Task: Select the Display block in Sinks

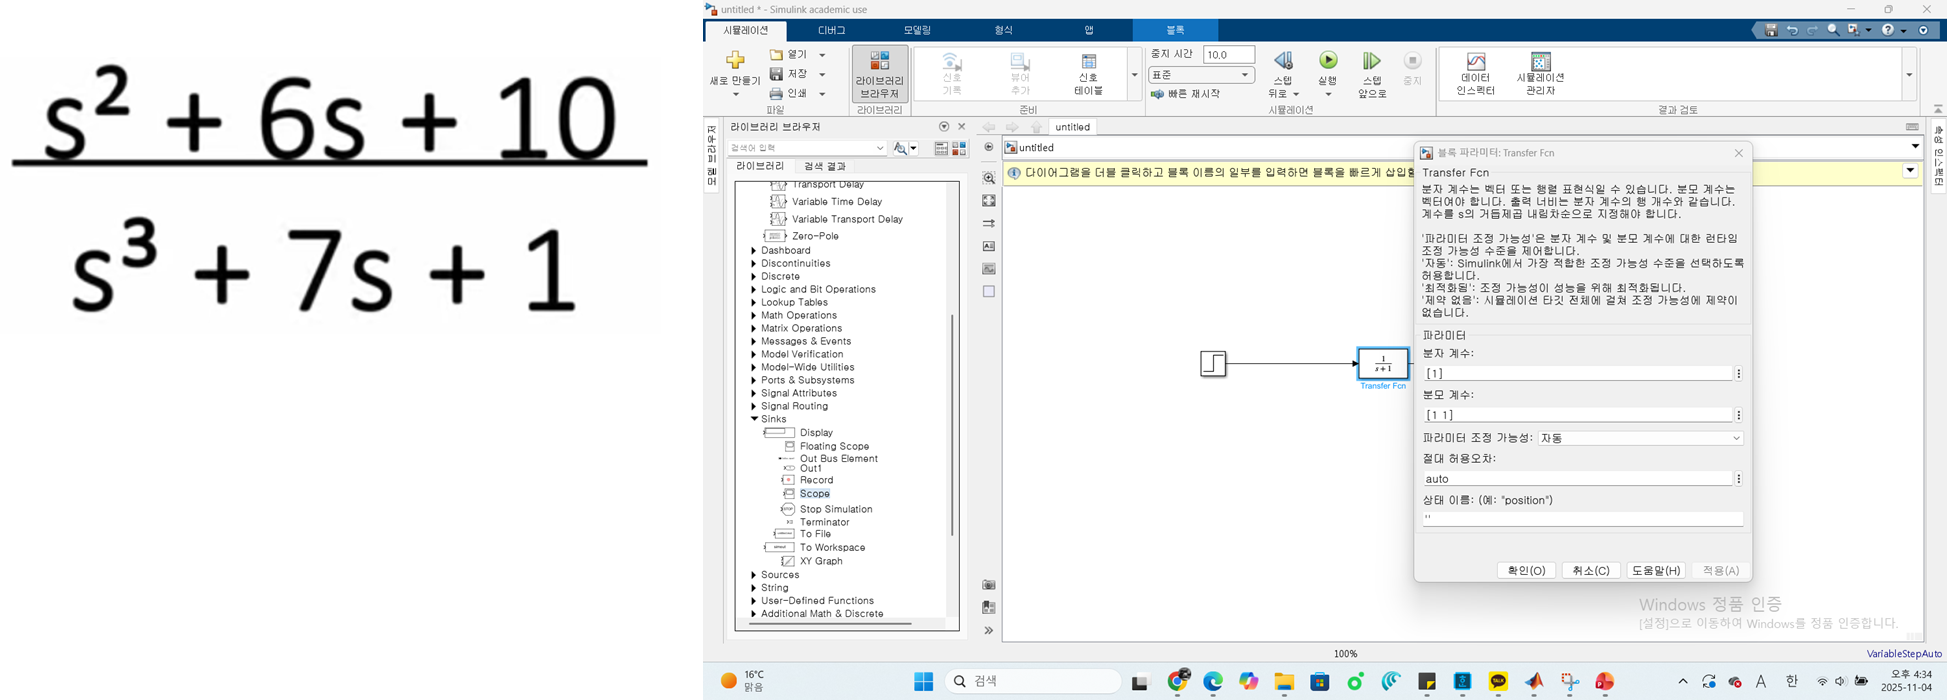Action: 816,433
